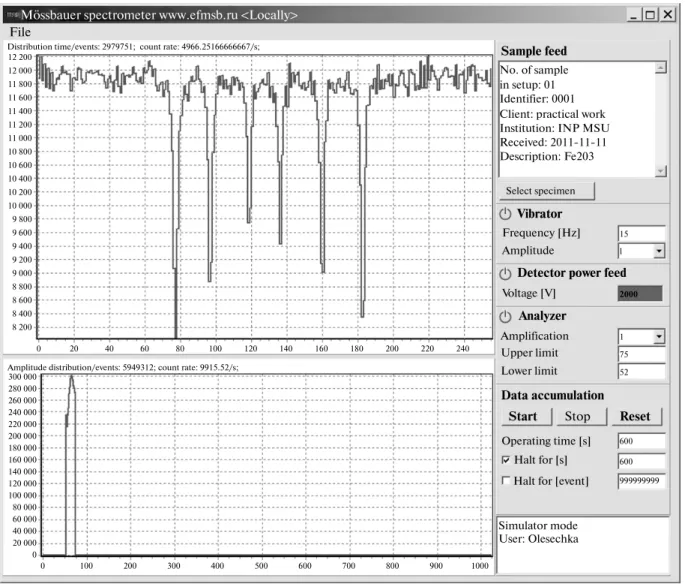685x584 pixels.
Task: Stop data accumulation
Action: 581,416
